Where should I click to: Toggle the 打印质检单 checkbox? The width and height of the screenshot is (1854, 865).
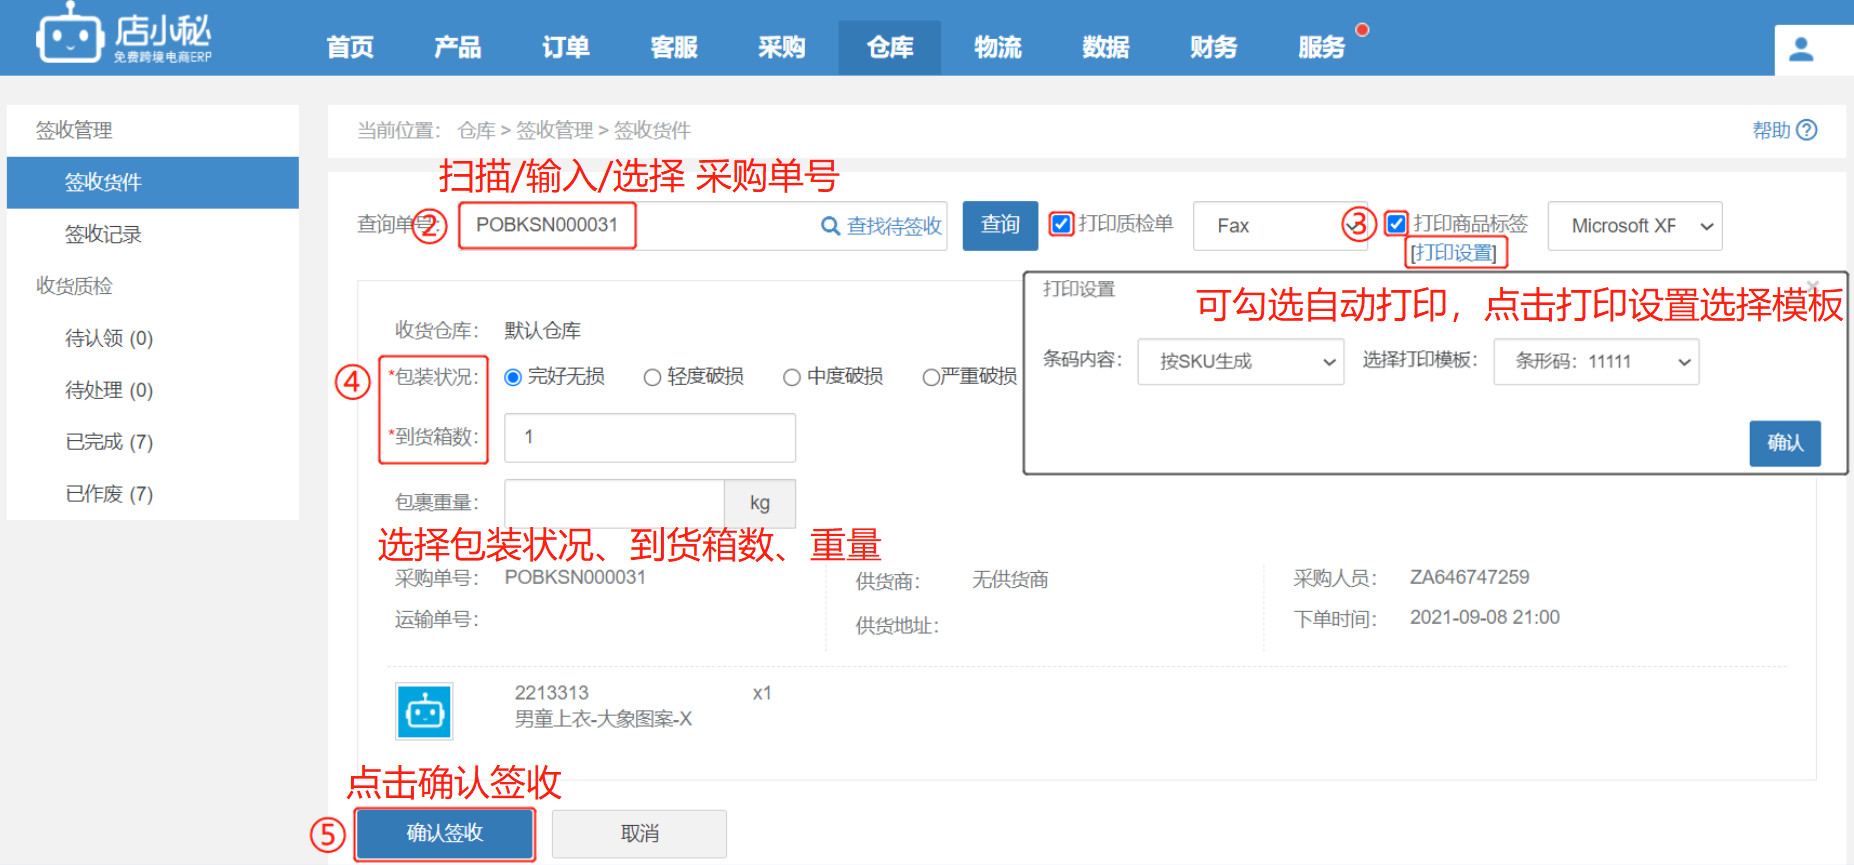pos(1061,224)
